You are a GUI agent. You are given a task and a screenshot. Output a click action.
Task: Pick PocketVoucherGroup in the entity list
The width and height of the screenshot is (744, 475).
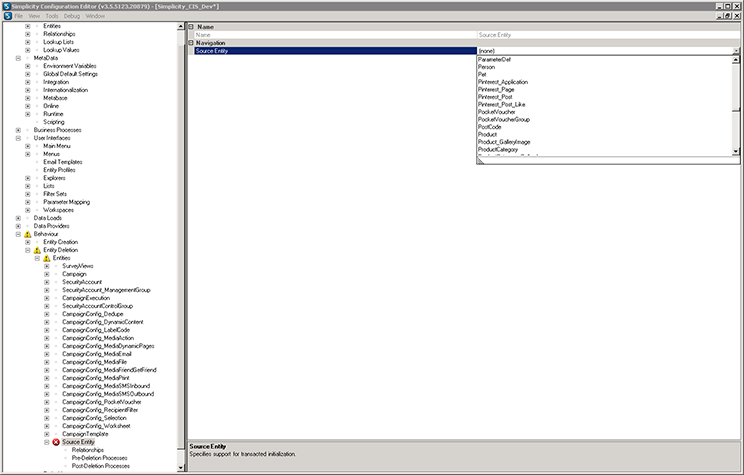point(502,119)
